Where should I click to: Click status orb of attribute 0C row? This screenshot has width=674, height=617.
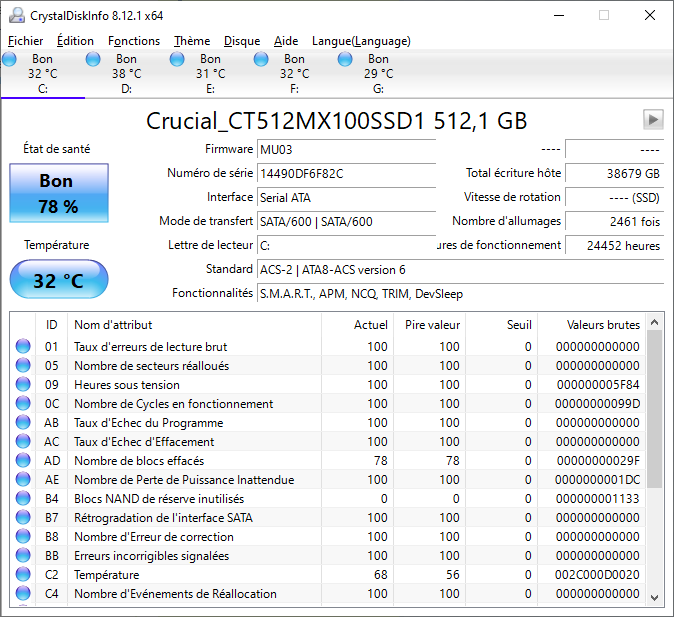[x=23, y=403]
